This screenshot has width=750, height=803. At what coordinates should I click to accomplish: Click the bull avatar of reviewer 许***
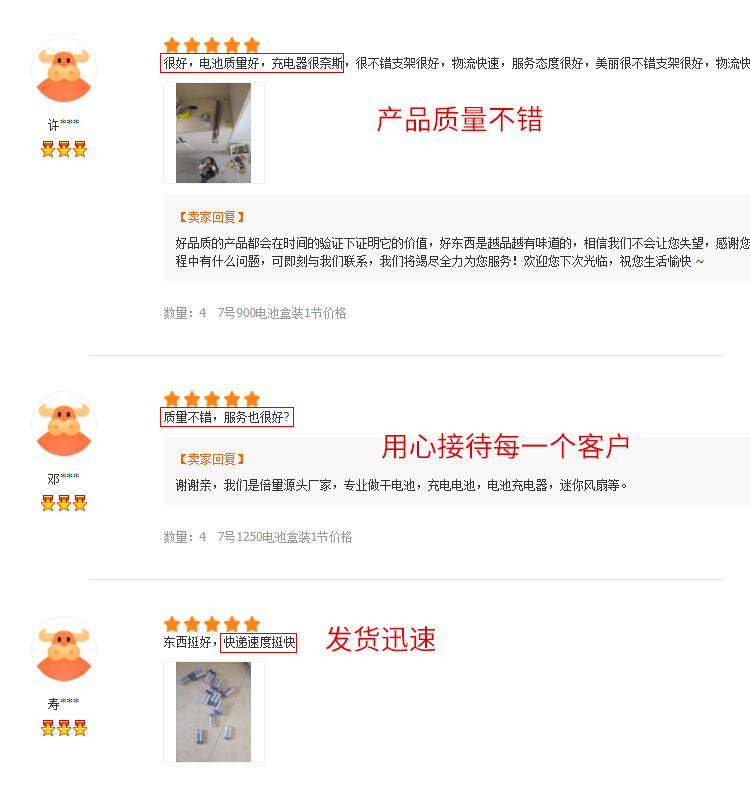click(64, 70)
